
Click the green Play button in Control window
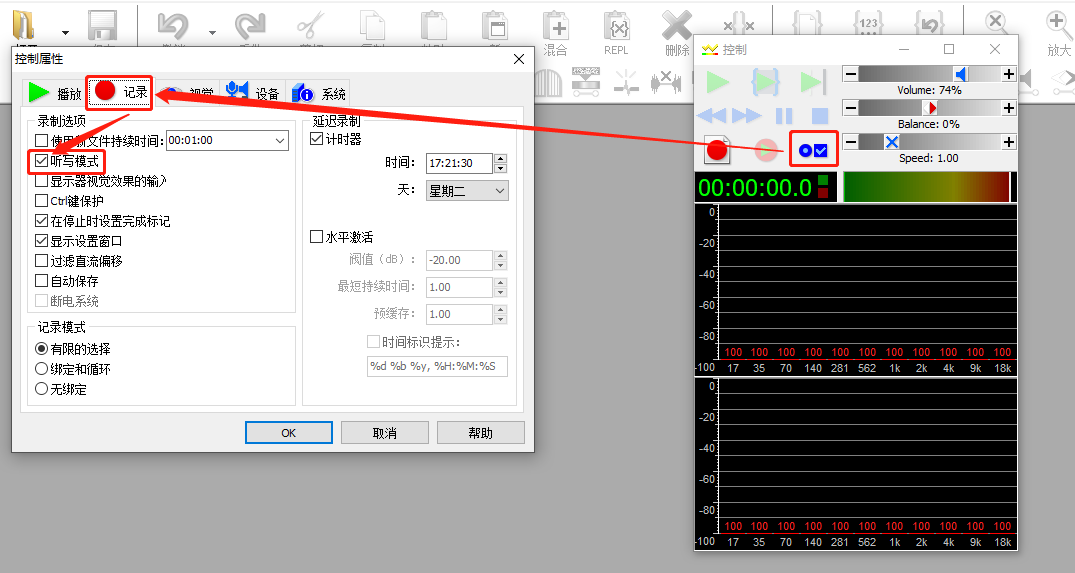point(718,82)
